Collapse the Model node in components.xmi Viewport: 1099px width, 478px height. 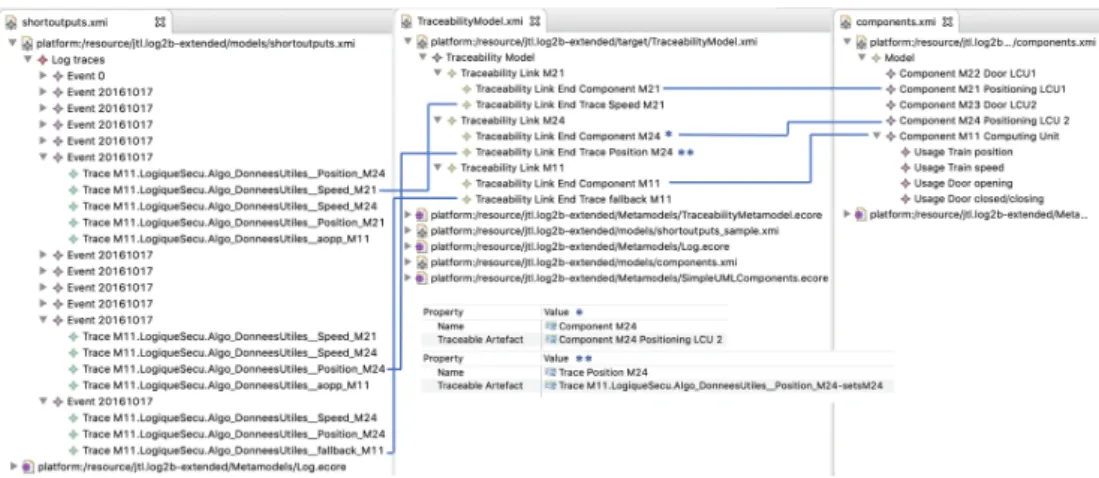pos(861,57)
